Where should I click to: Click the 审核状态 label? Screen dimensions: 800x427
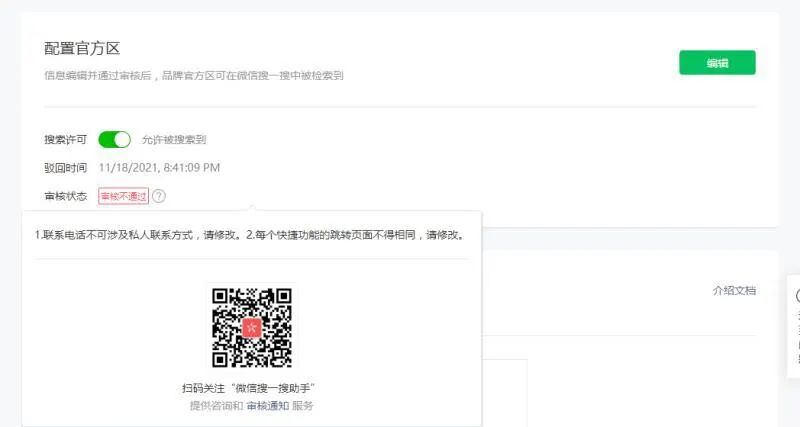(65, 196)
